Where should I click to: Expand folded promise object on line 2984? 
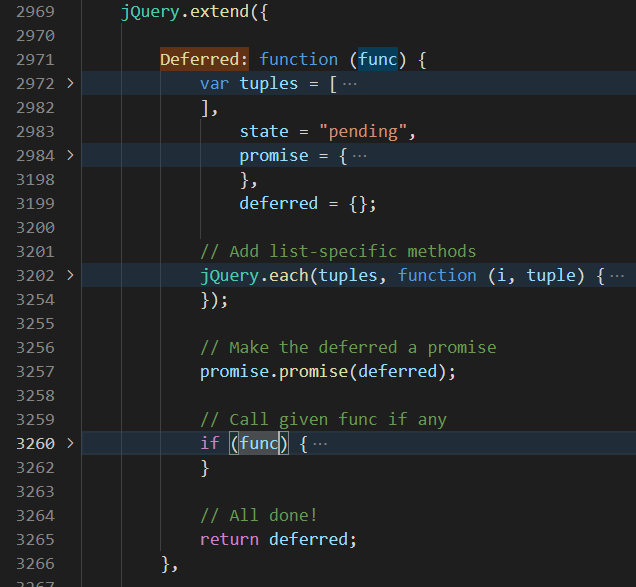(x=70, y=155)
